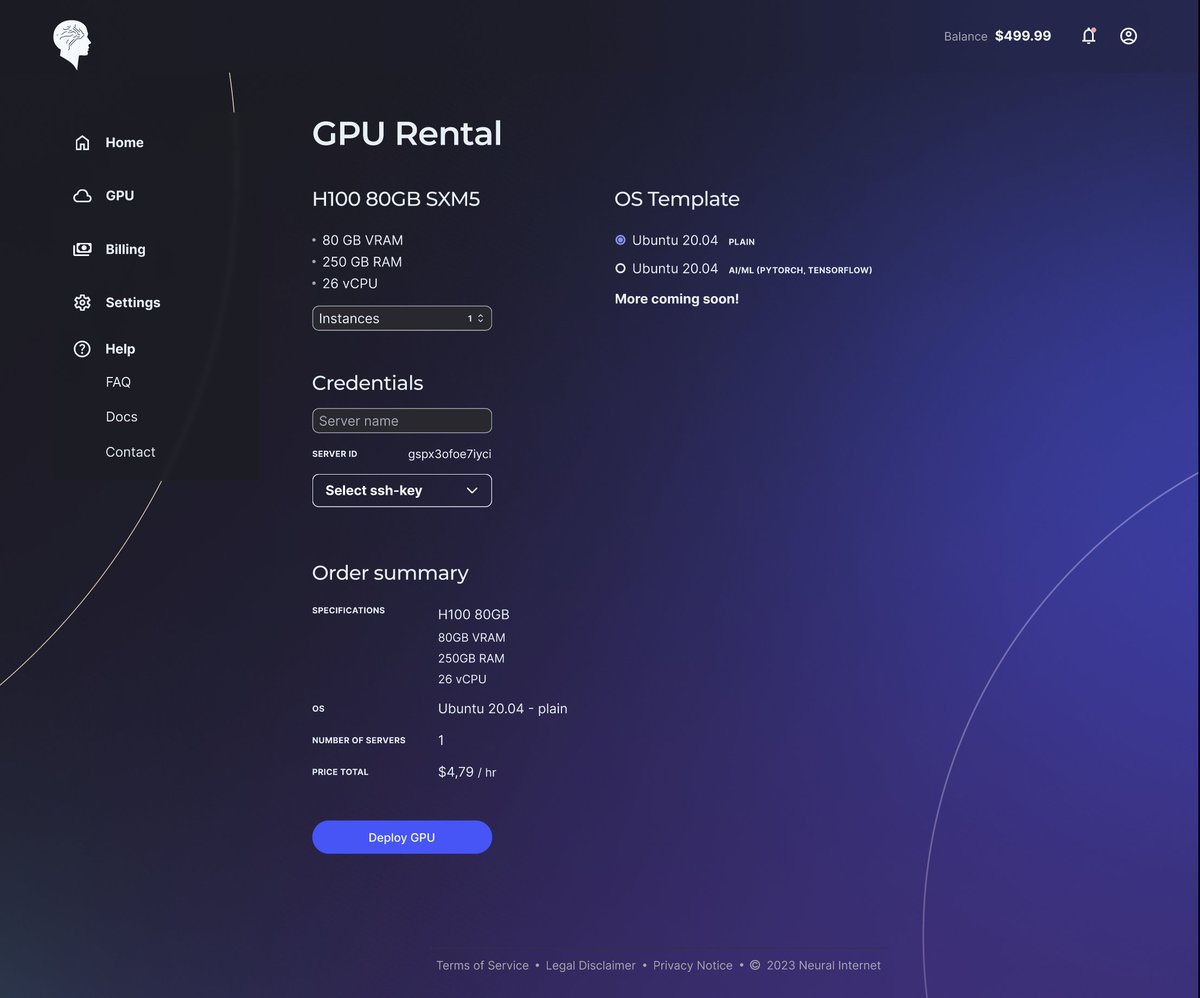Expand the Select ssh-key dropdown

(402, 490)
